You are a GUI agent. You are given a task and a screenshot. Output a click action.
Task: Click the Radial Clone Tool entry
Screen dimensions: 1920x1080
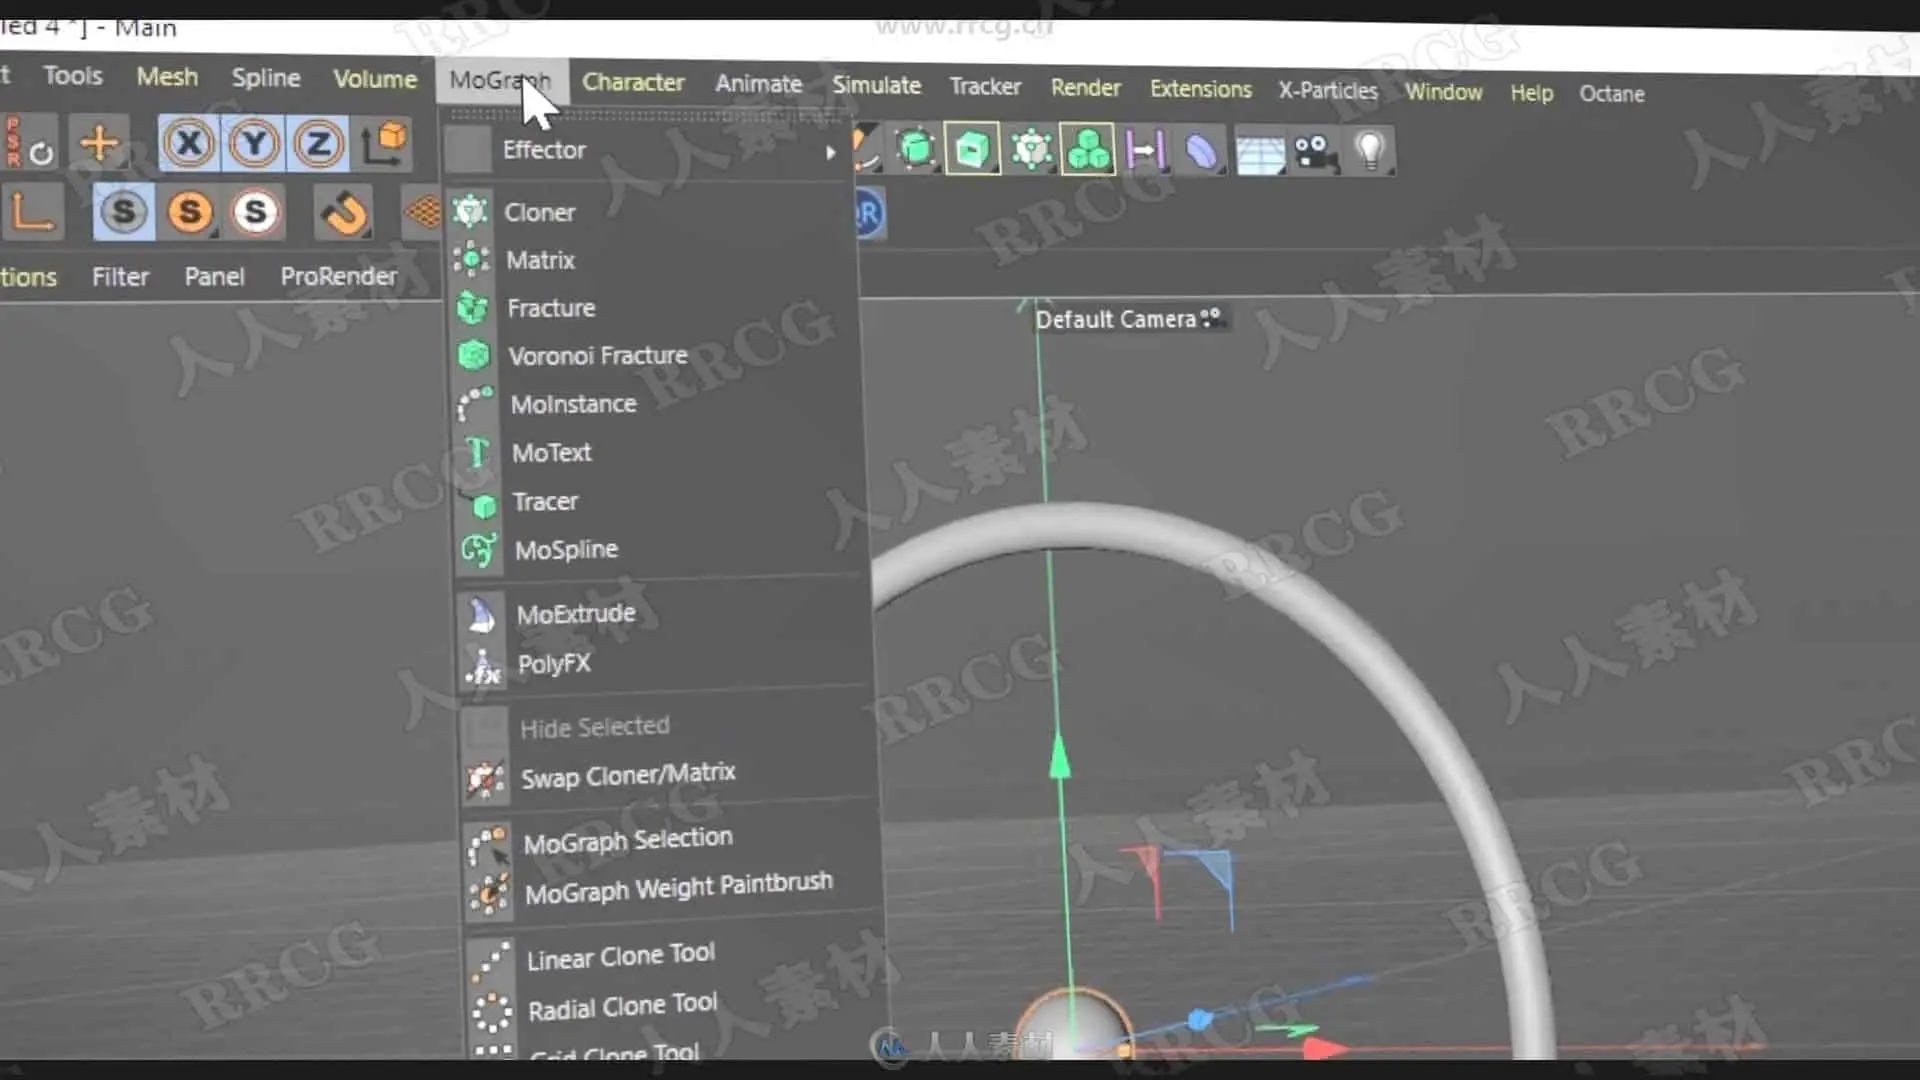[x=622, y=1006]
